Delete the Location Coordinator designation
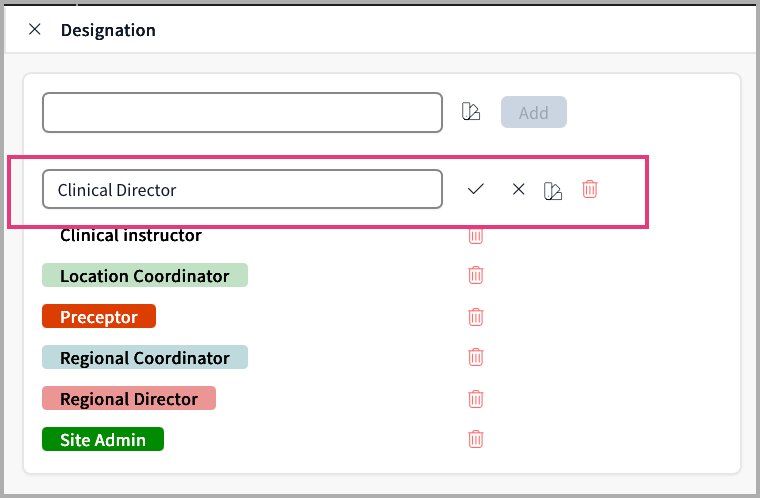 (476, 275)
